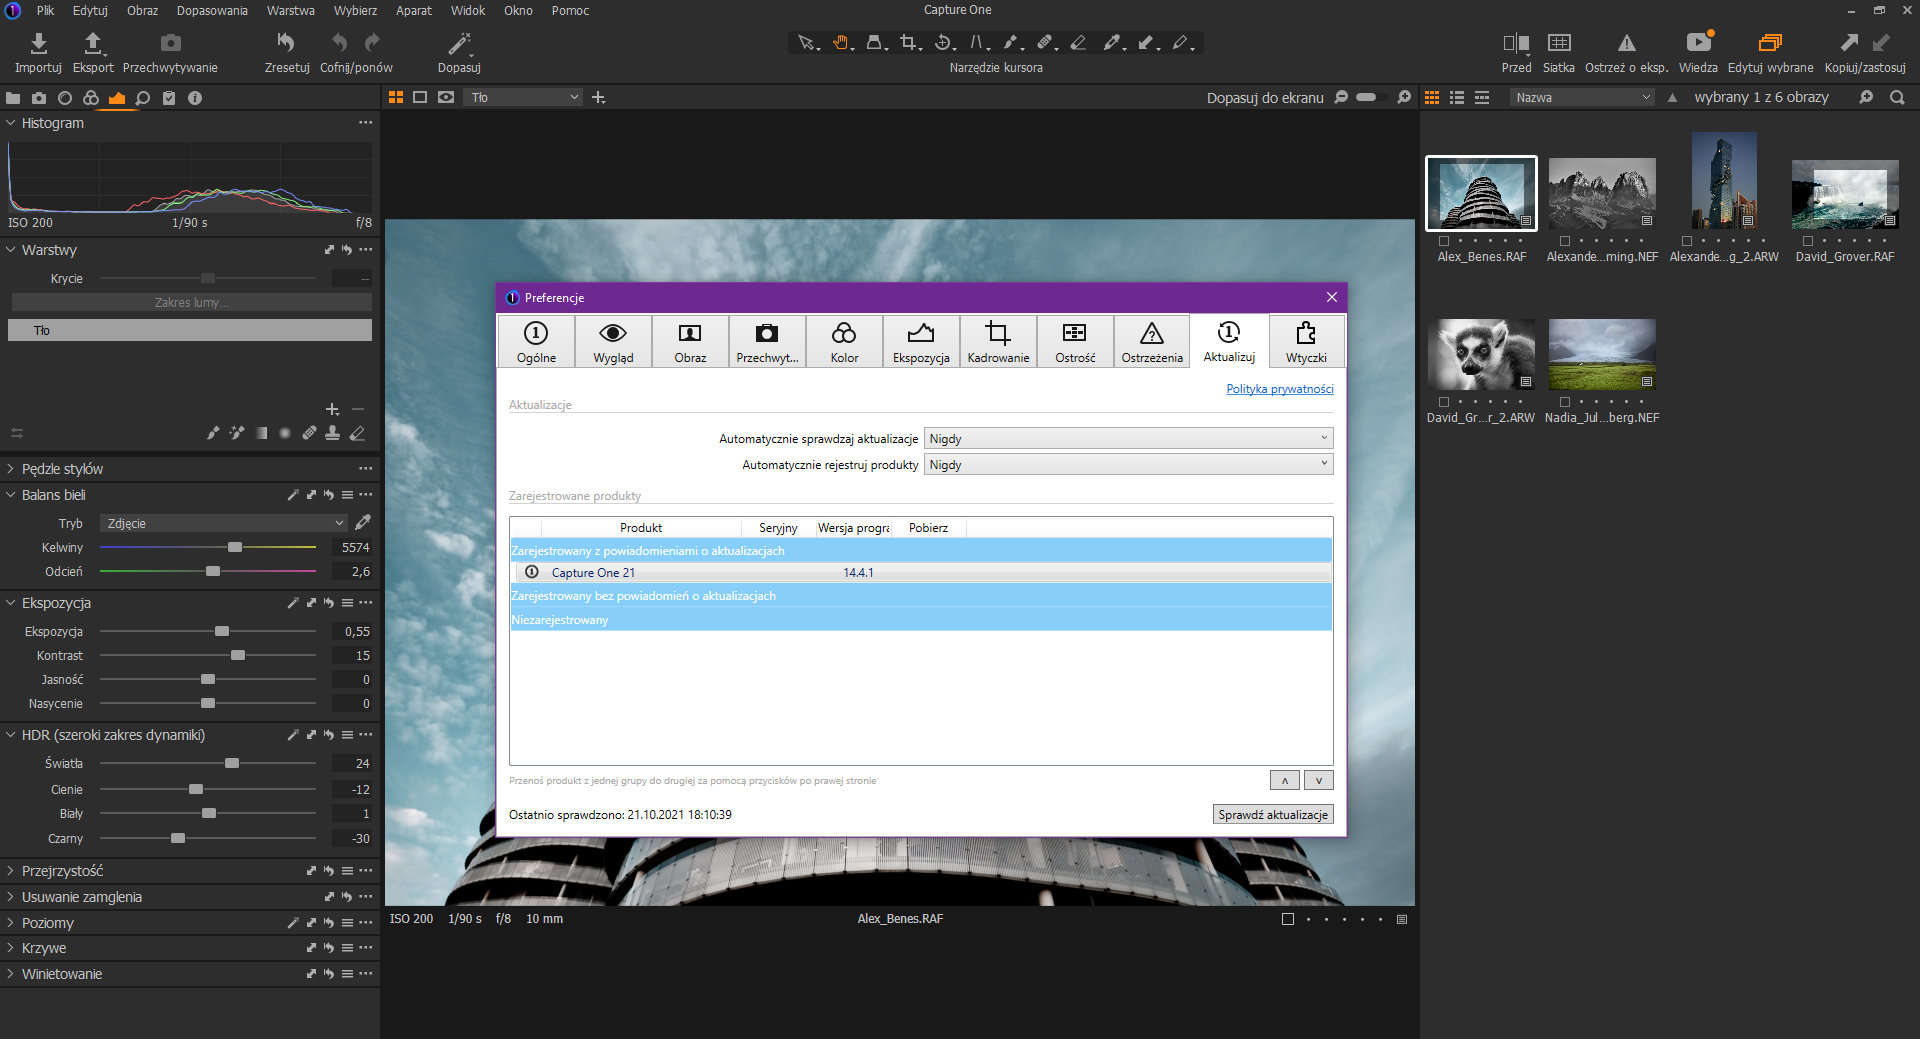
Task: Open Automatycznie sprawdzaj aktualizacje dropdown
Action: click(x=1128, y=438)
